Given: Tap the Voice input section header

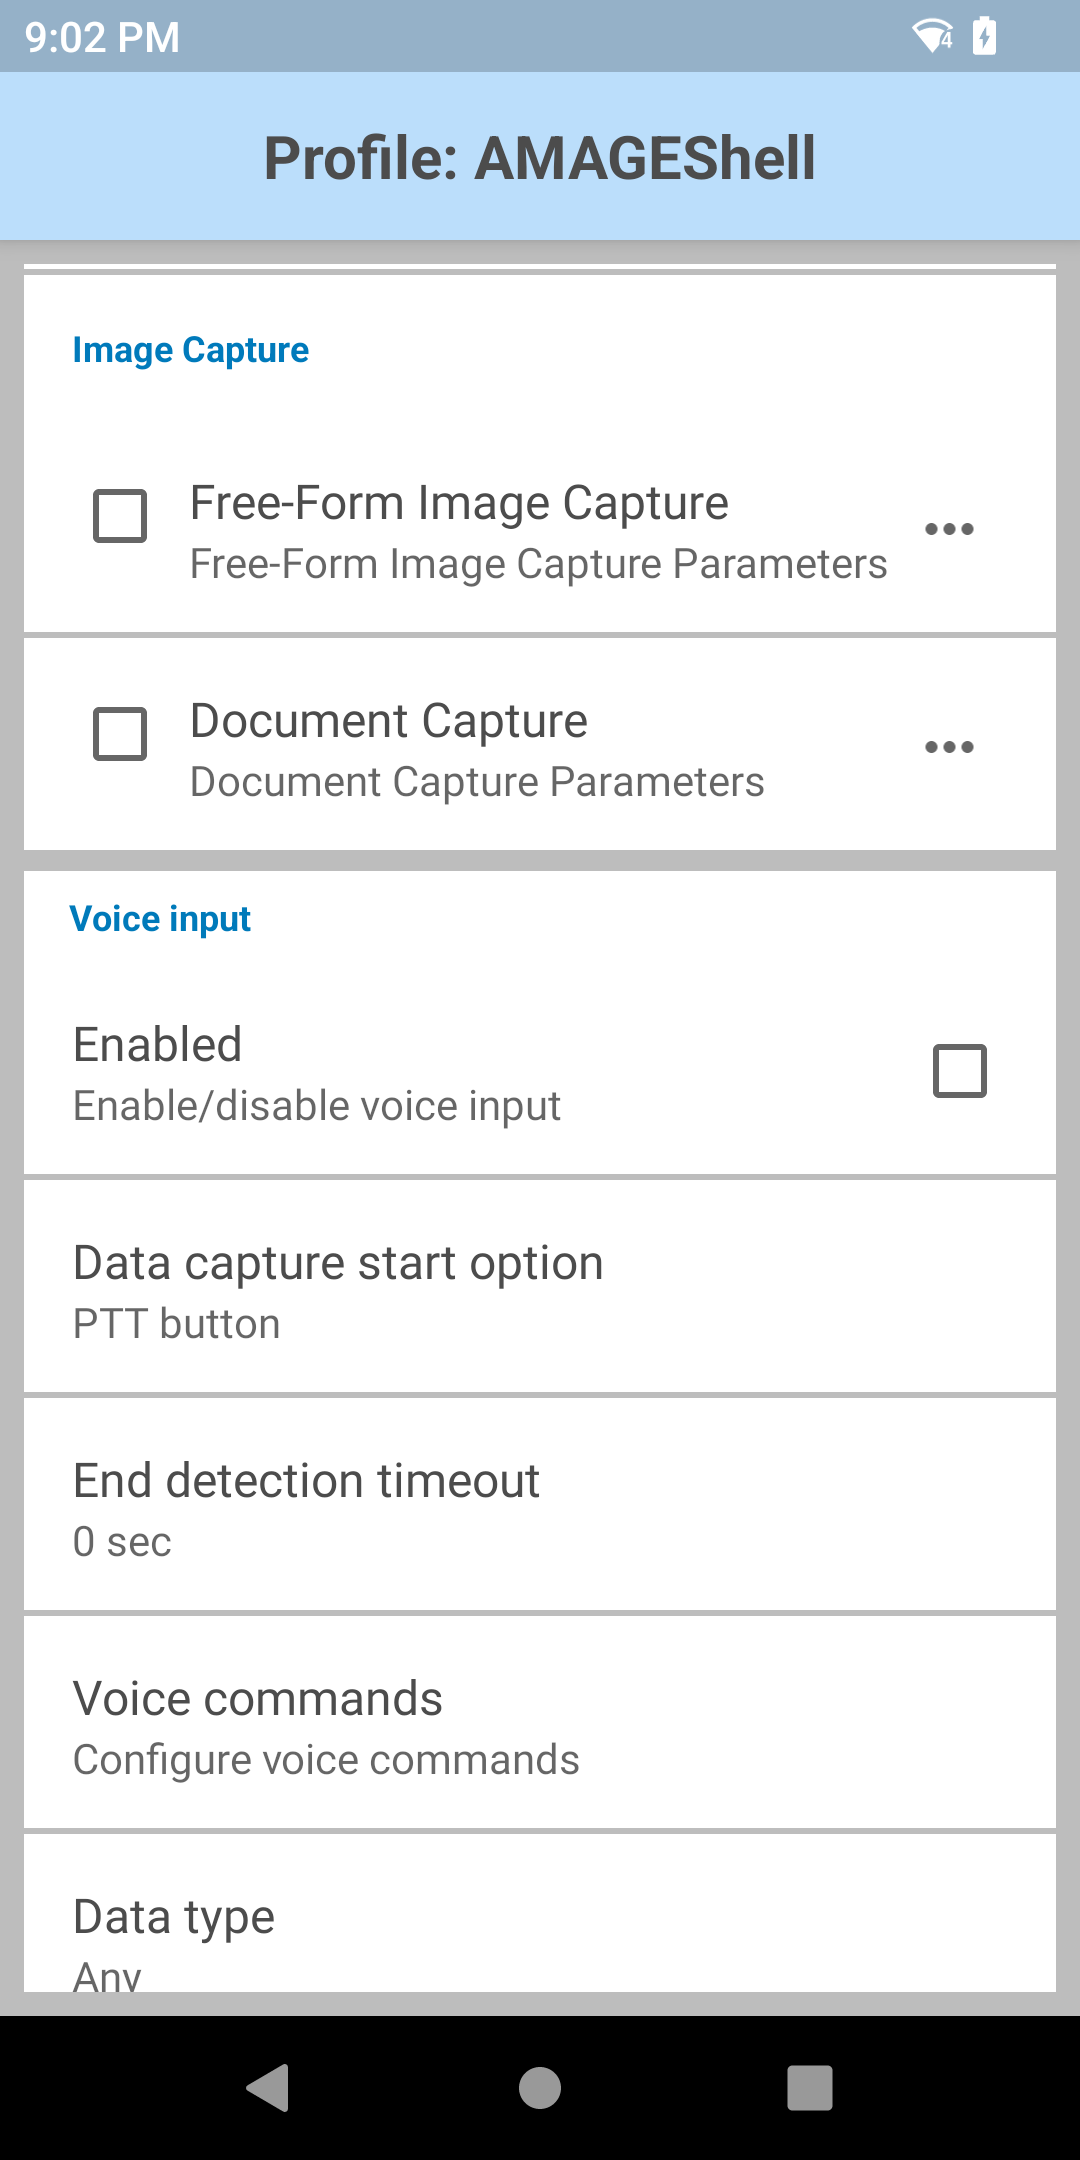Looking at the screenshot, I should point(160,919).
